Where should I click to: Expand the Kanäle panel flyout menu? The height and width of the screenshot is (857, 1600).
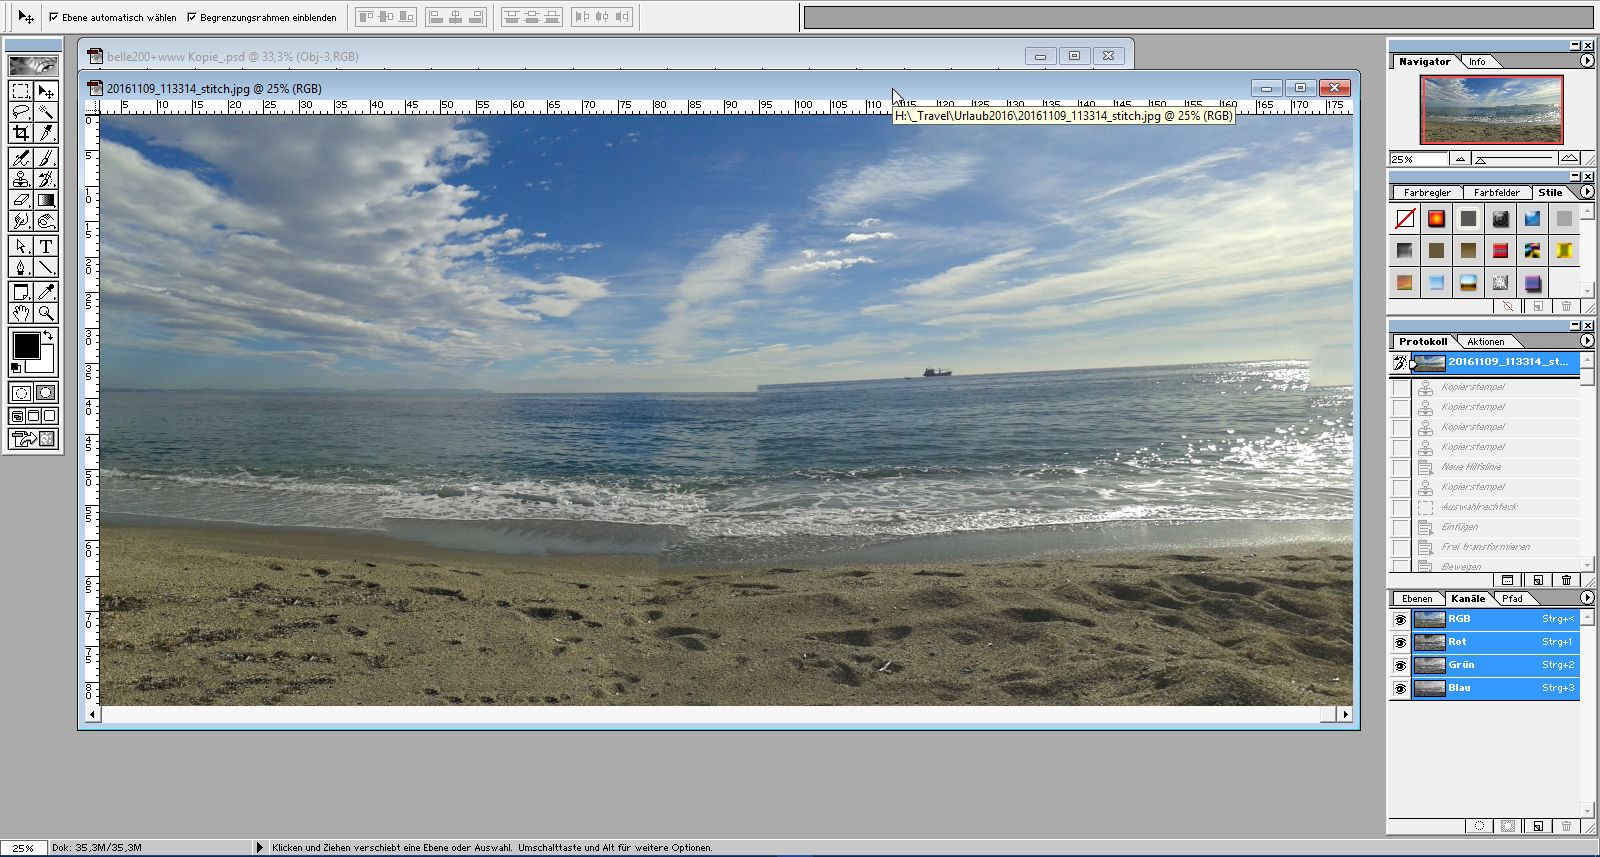[x=1587, y=598]
